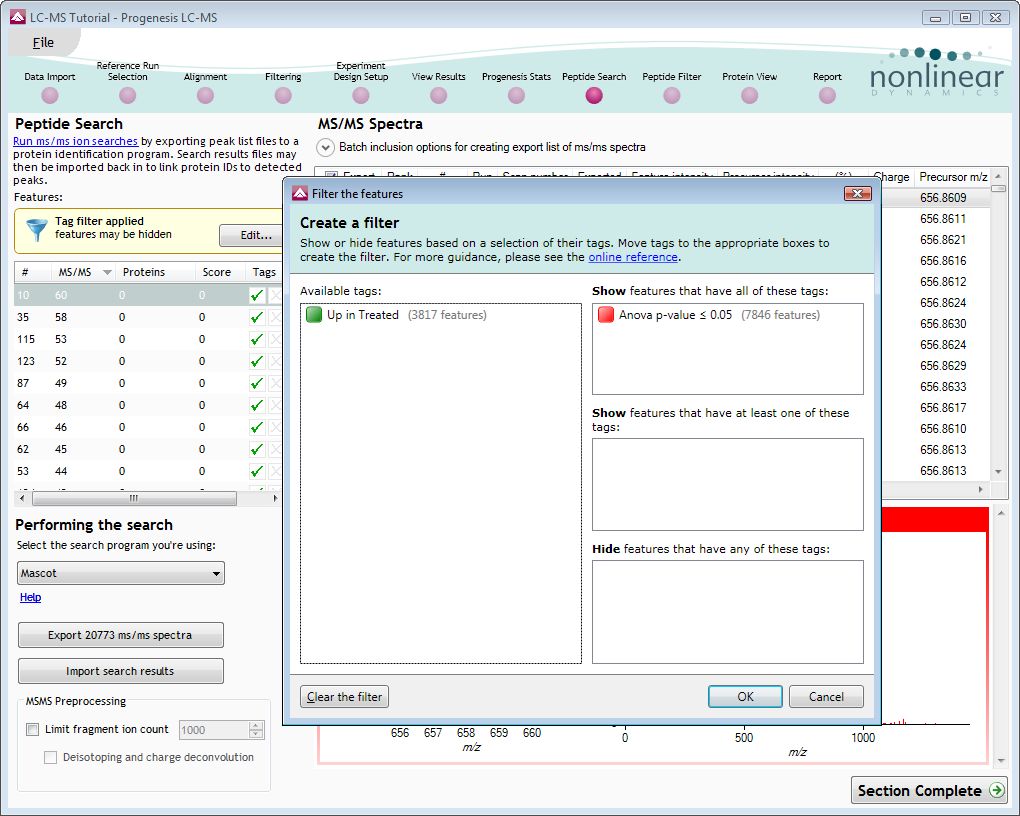Click the green Up in Treated tag
The image size is (1020, 816).
[314, 315]
